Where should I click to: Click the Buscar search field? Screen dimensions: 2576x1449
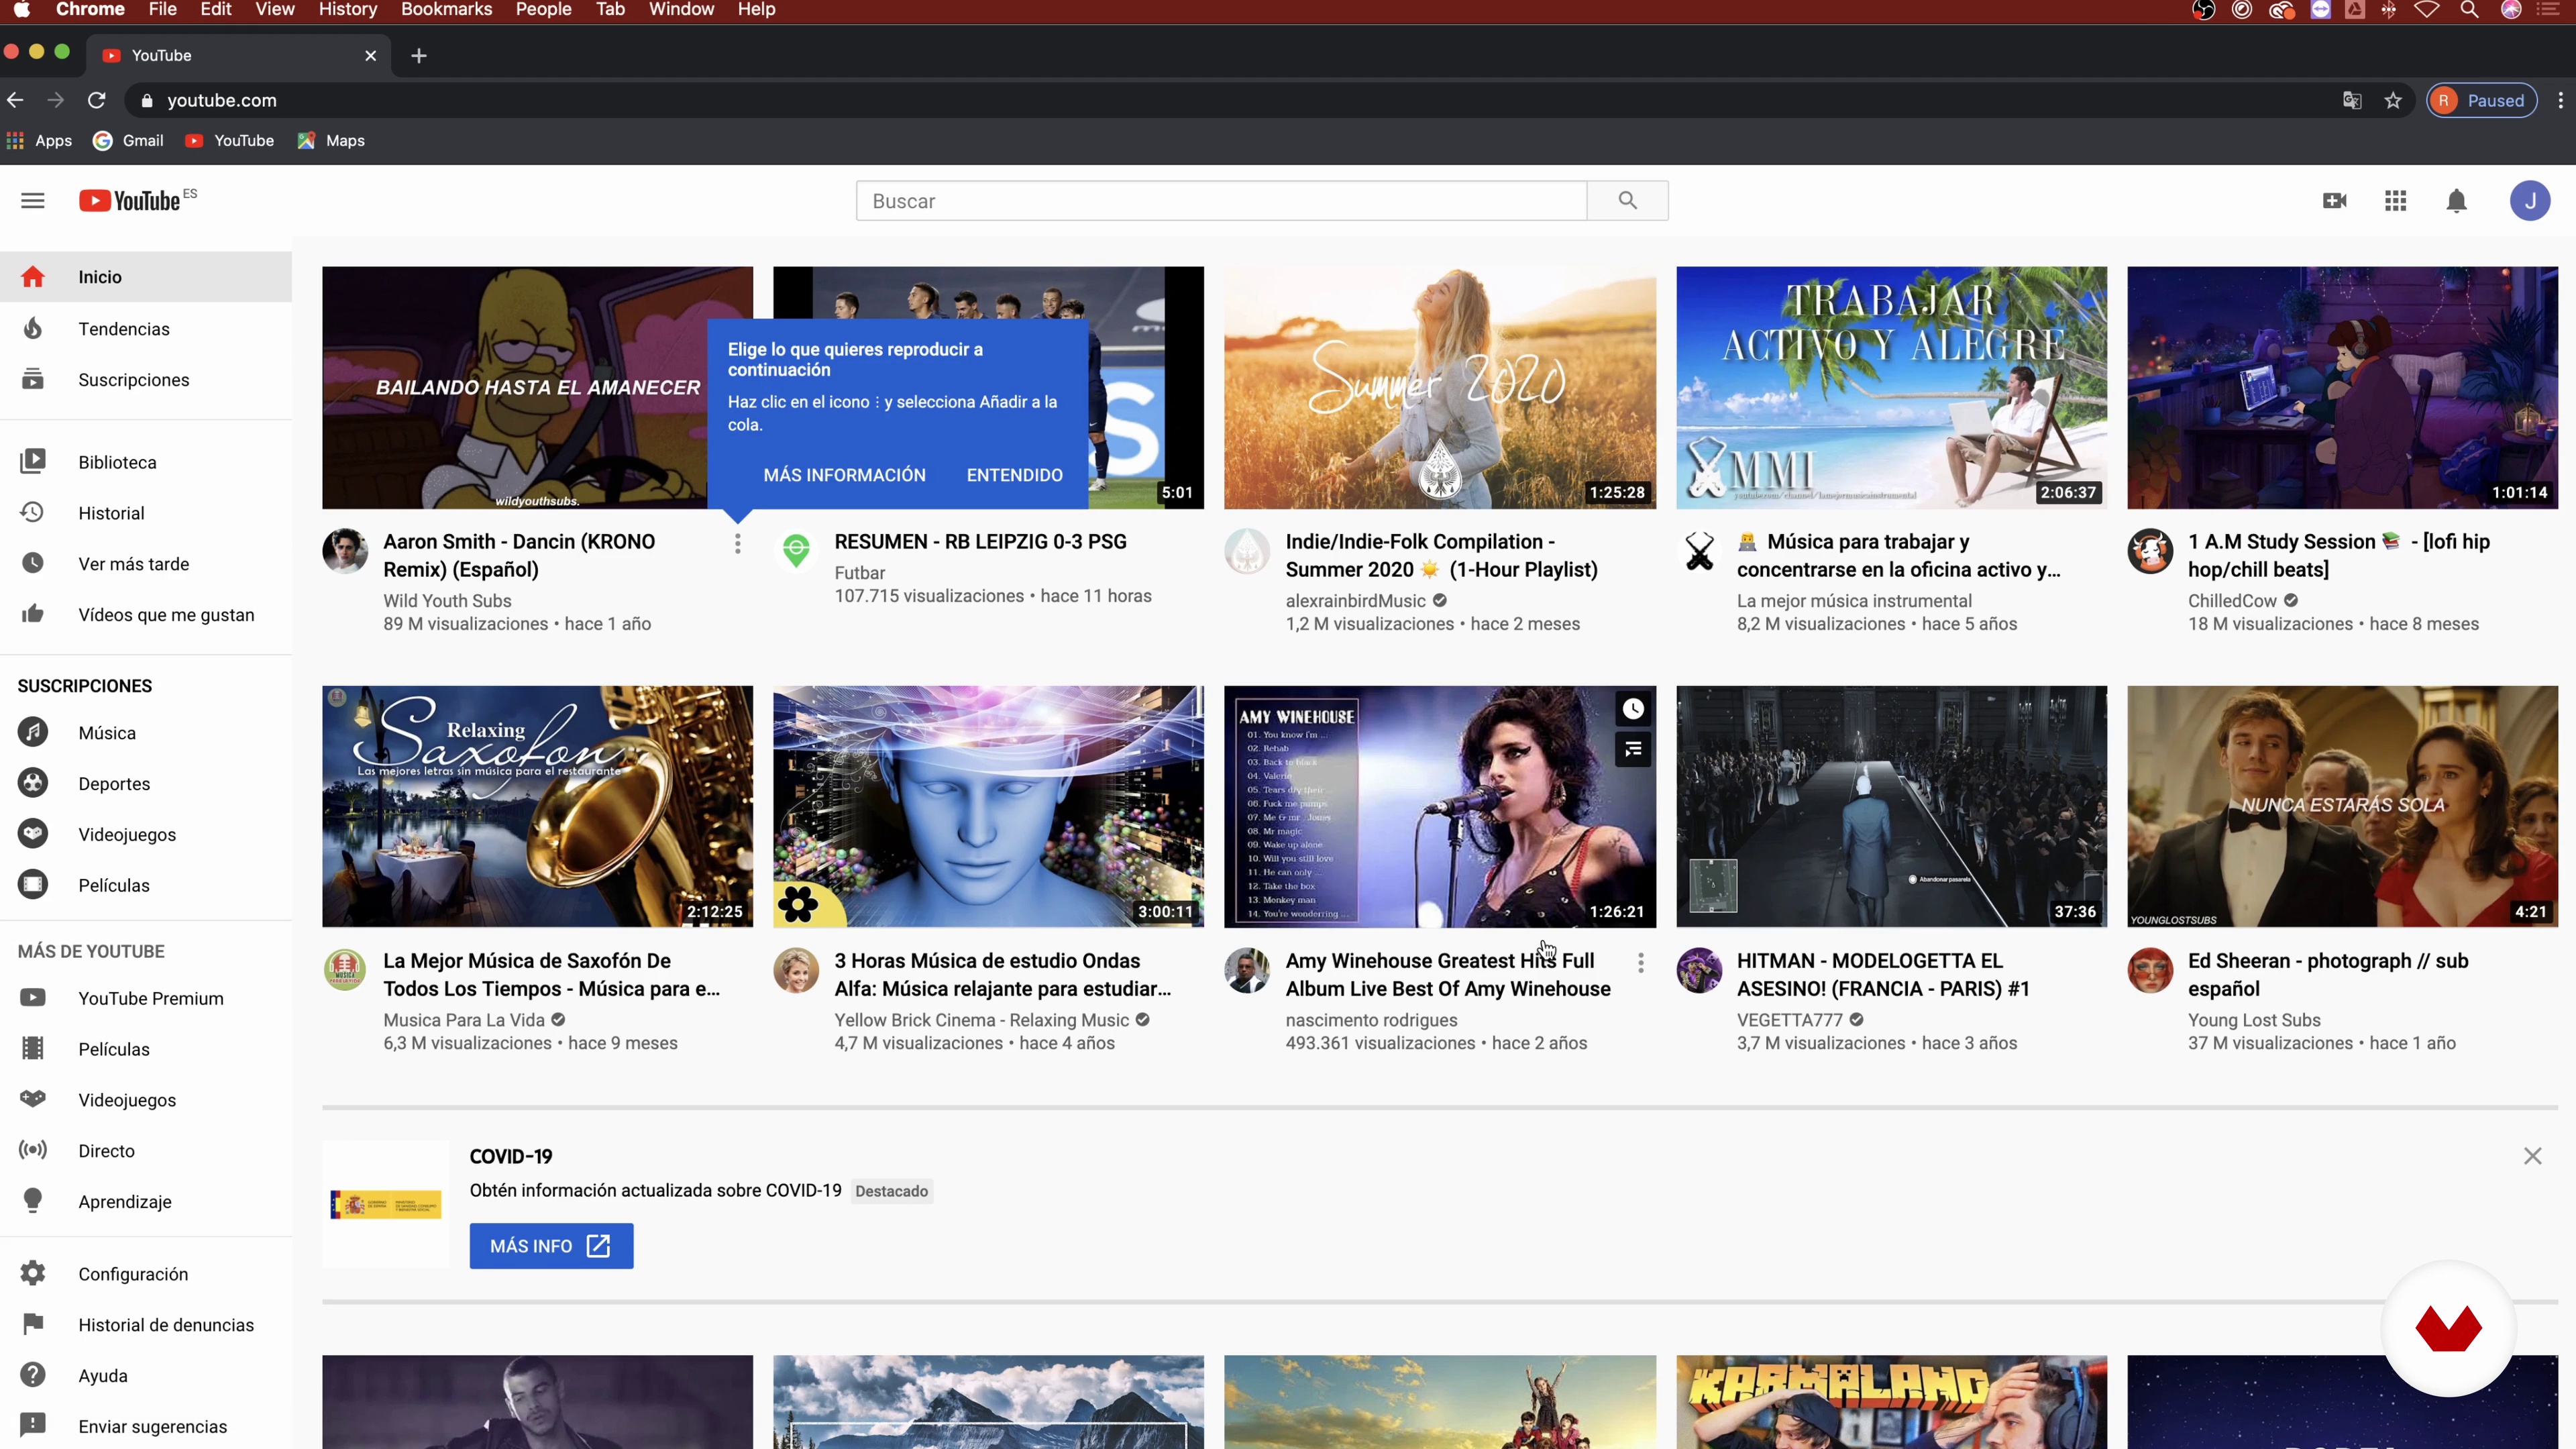coord(1221,201)
